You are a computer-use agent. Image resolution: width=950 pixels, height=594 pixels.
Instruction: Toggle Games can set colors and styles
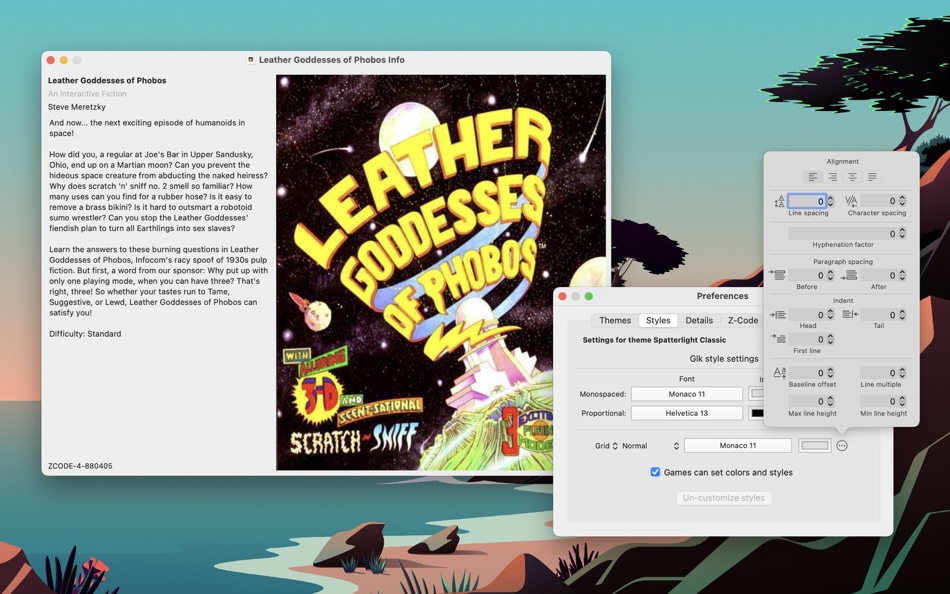point(655,472)
